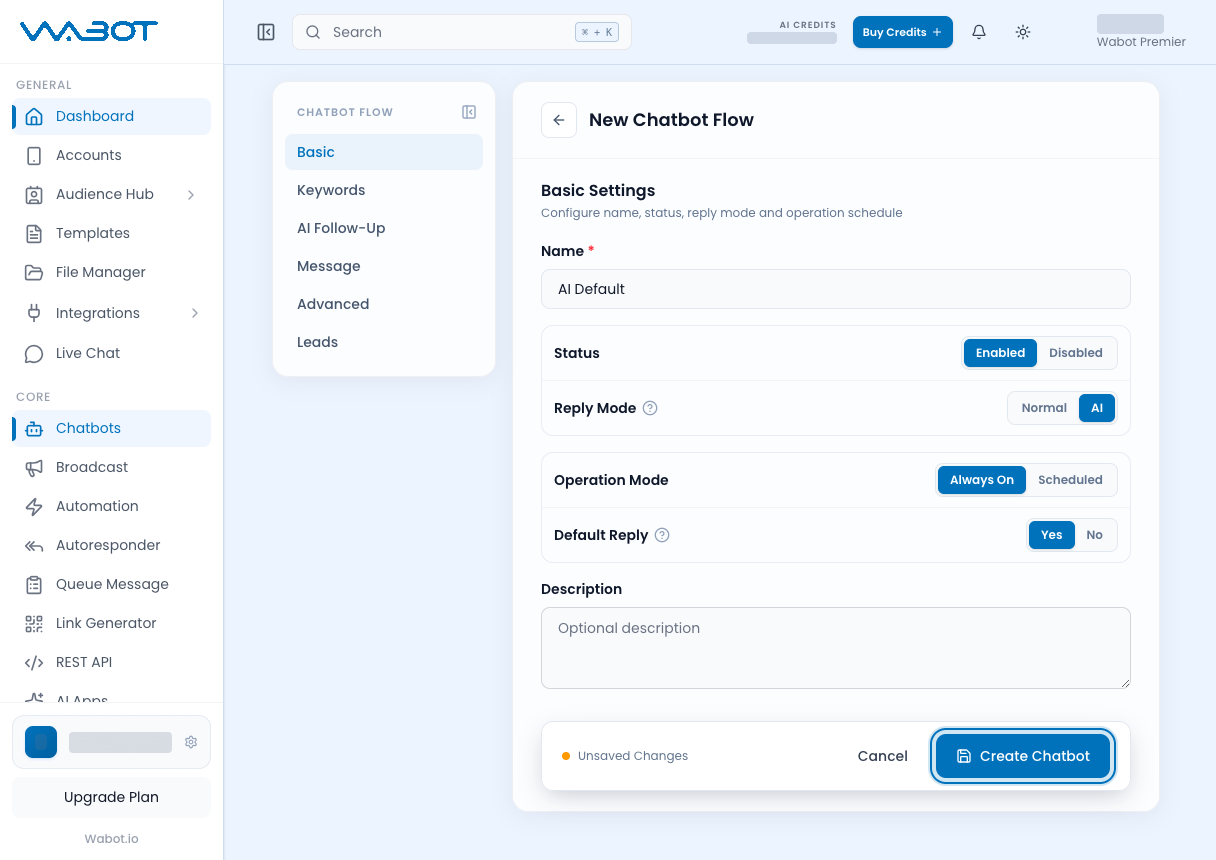The image size is (1216, 860).
Task: Click the Templates document icon
Action: point(34,233)
